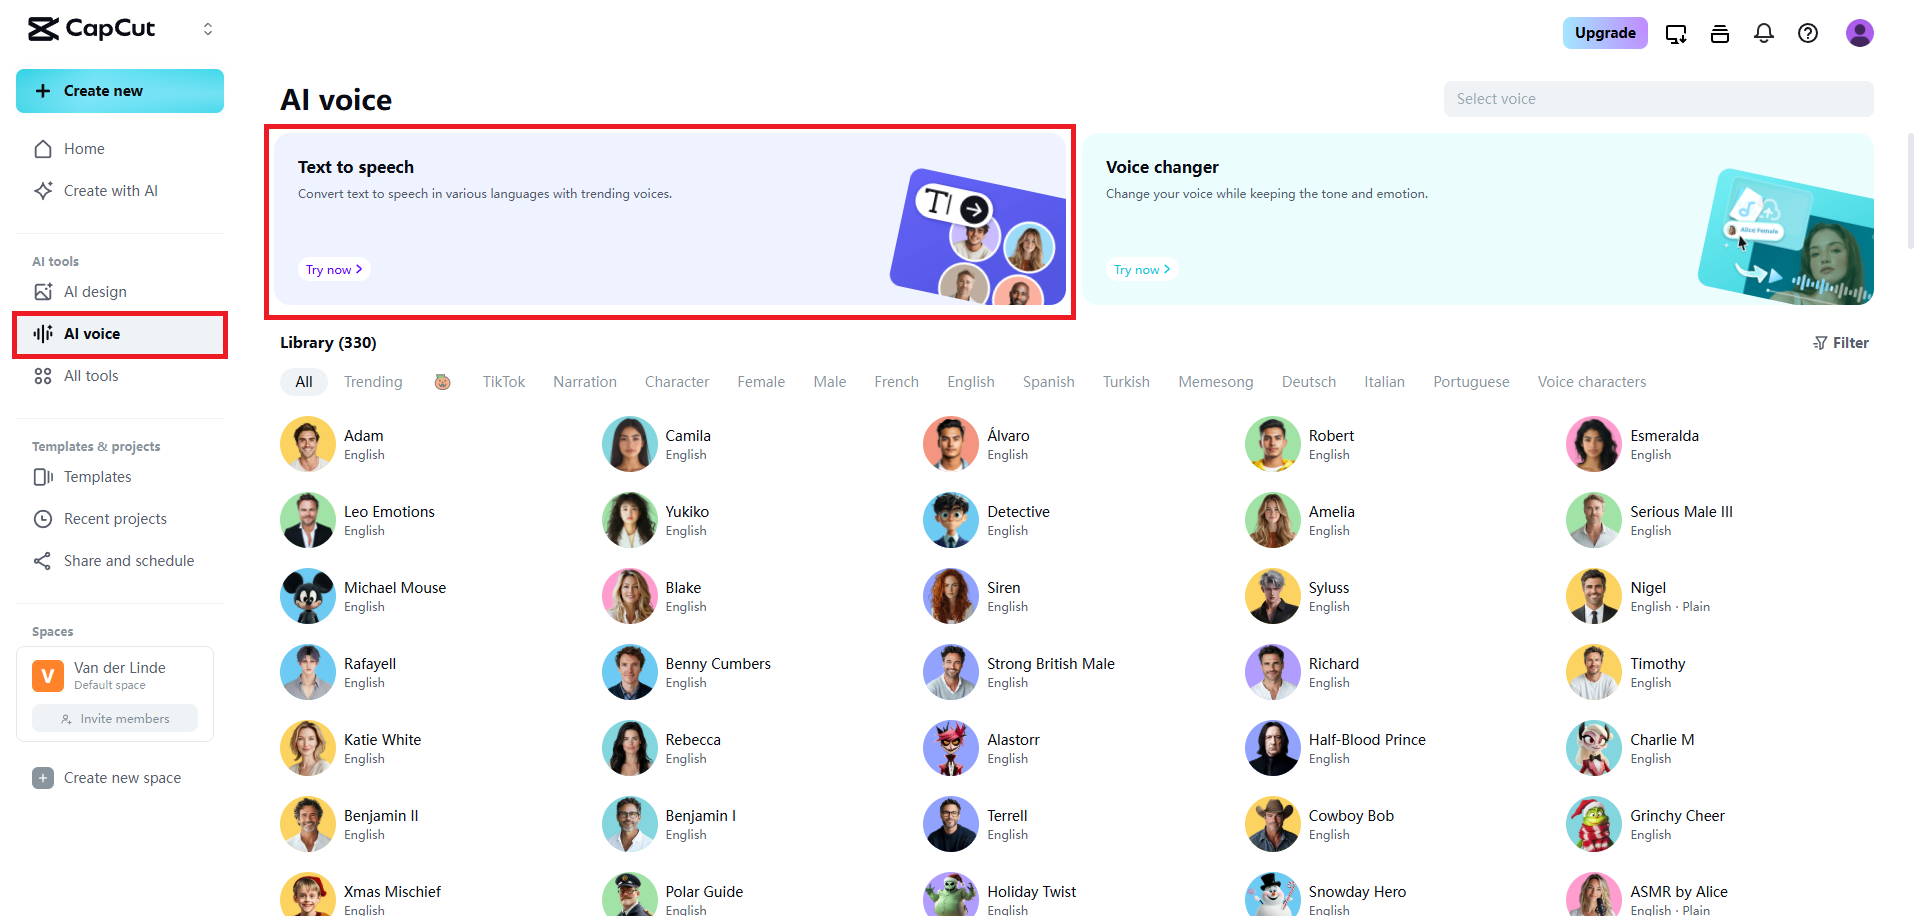Select the Voice characters library tab

(1592, 382)
